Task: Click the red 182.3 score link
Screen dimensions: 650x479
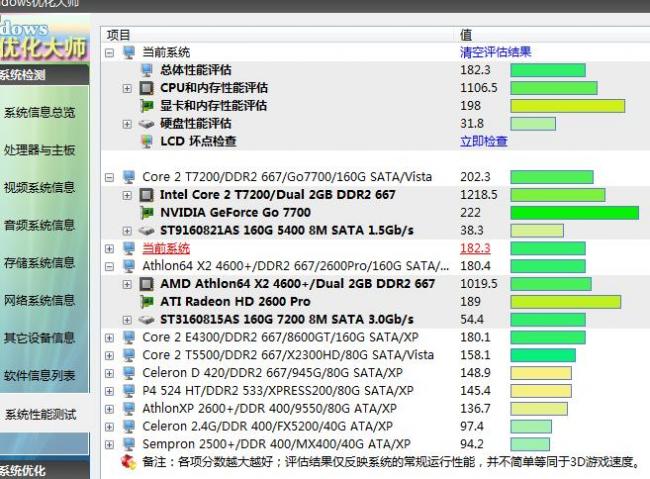Action: [x=475, y=248]
